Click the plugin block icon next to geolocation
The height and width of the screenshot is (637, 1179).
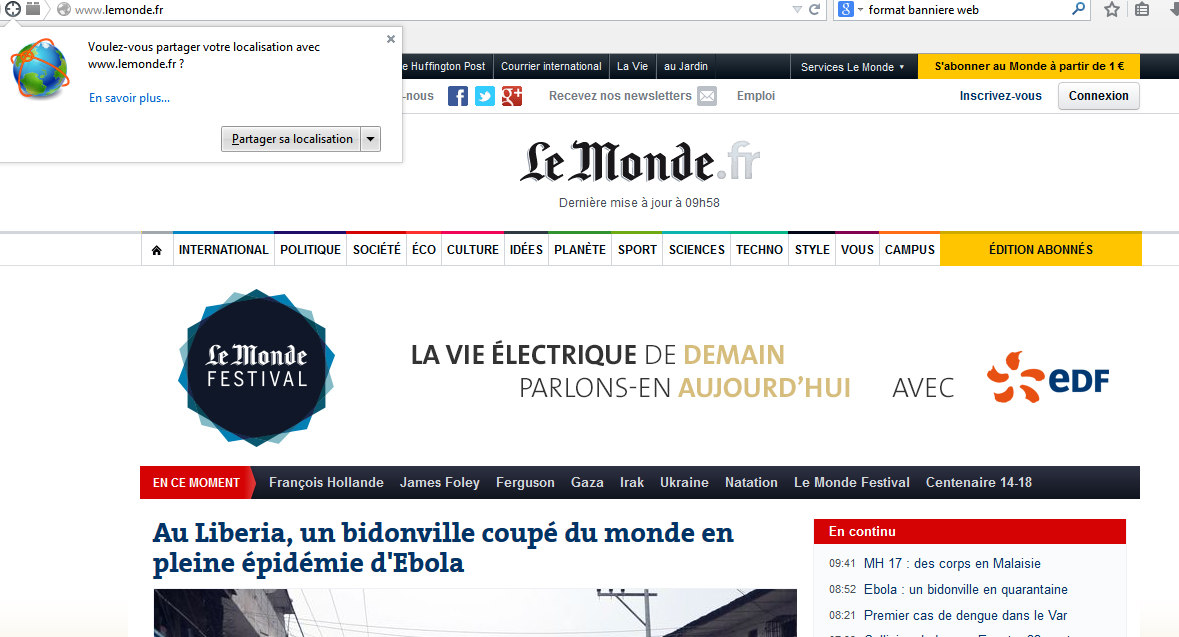click(x=33, y=9)
